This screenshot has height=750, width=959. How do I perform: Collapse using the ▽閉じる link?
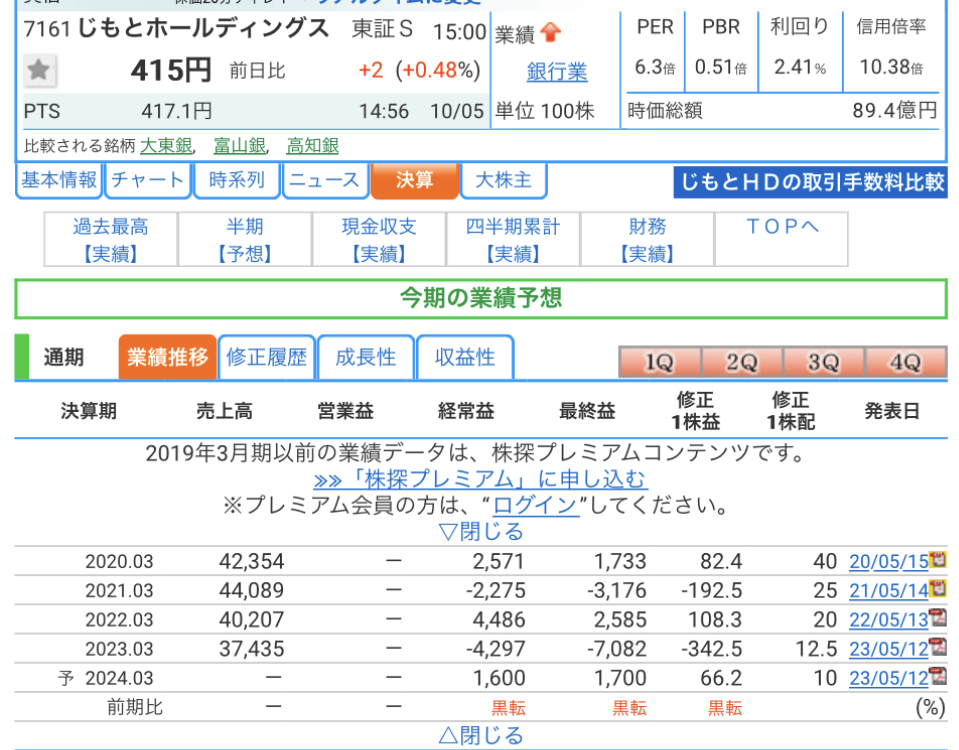coord(481,532)
